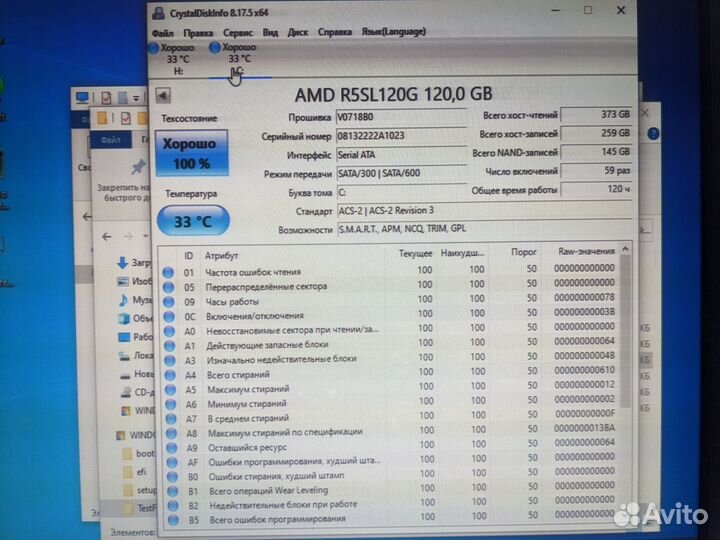720x540 pixels.
Task: Click the status circle of attribute B5
Action: coord(174,520)
